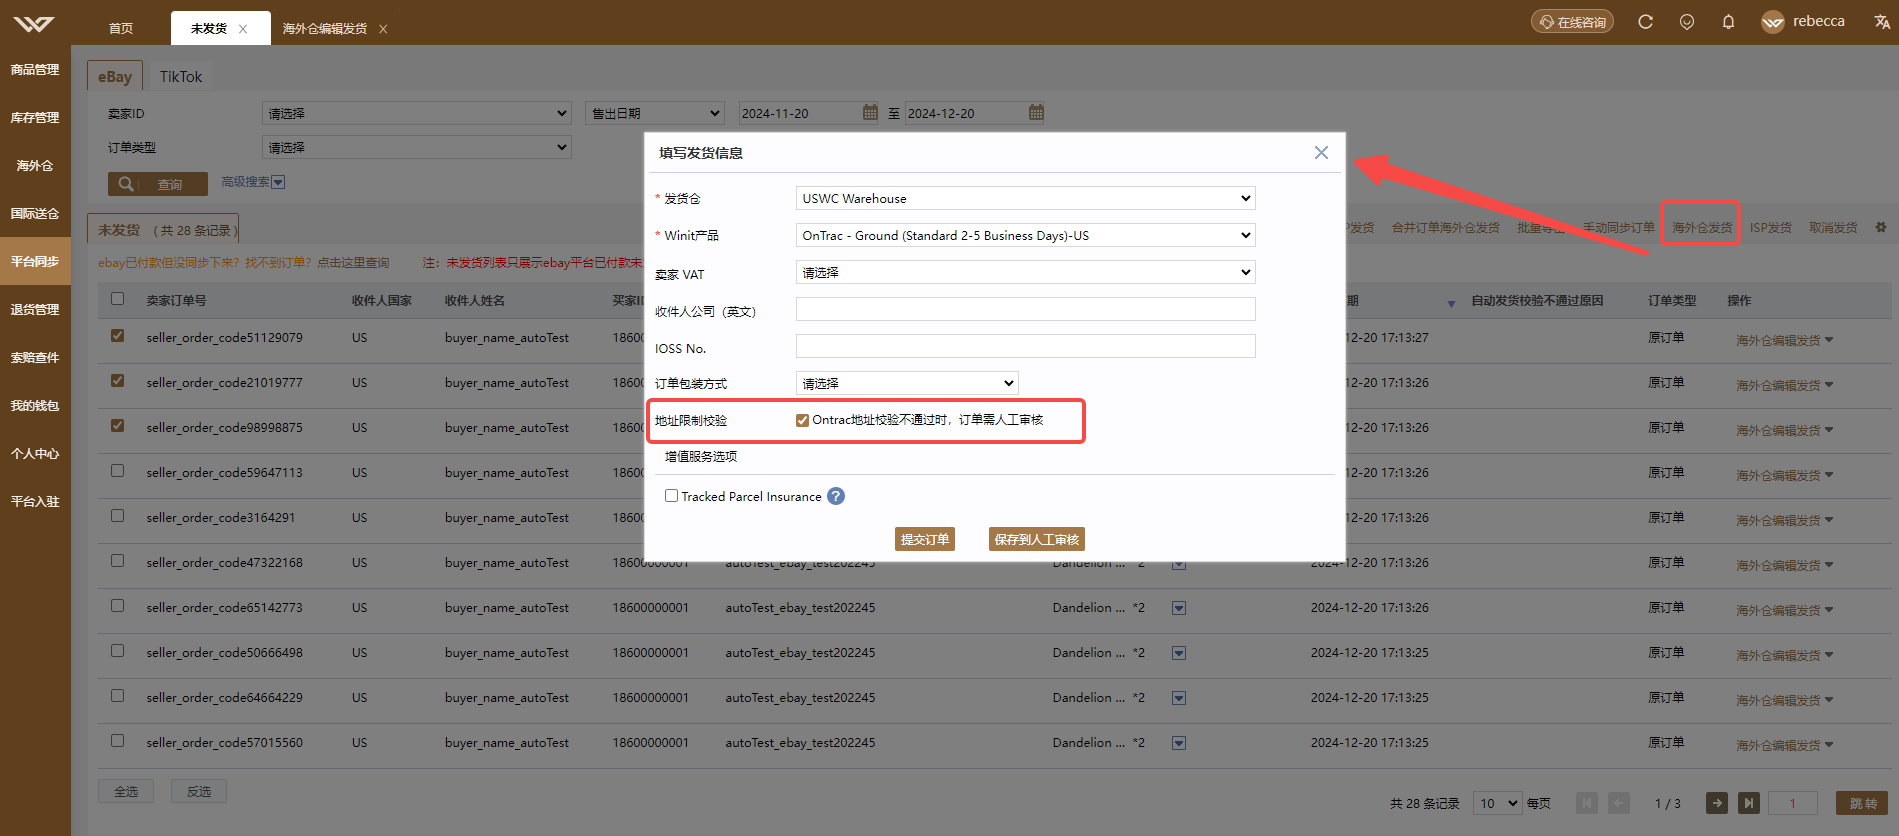
Task: Focus the 收件人公司 (英文) input field
Action: [x=1025, y=309]
